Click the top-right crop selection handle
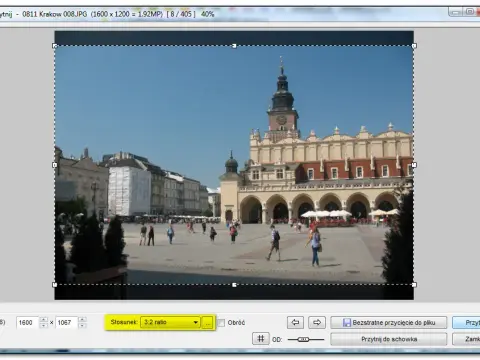This screenshot has height=360, width=480. [414, 46]
